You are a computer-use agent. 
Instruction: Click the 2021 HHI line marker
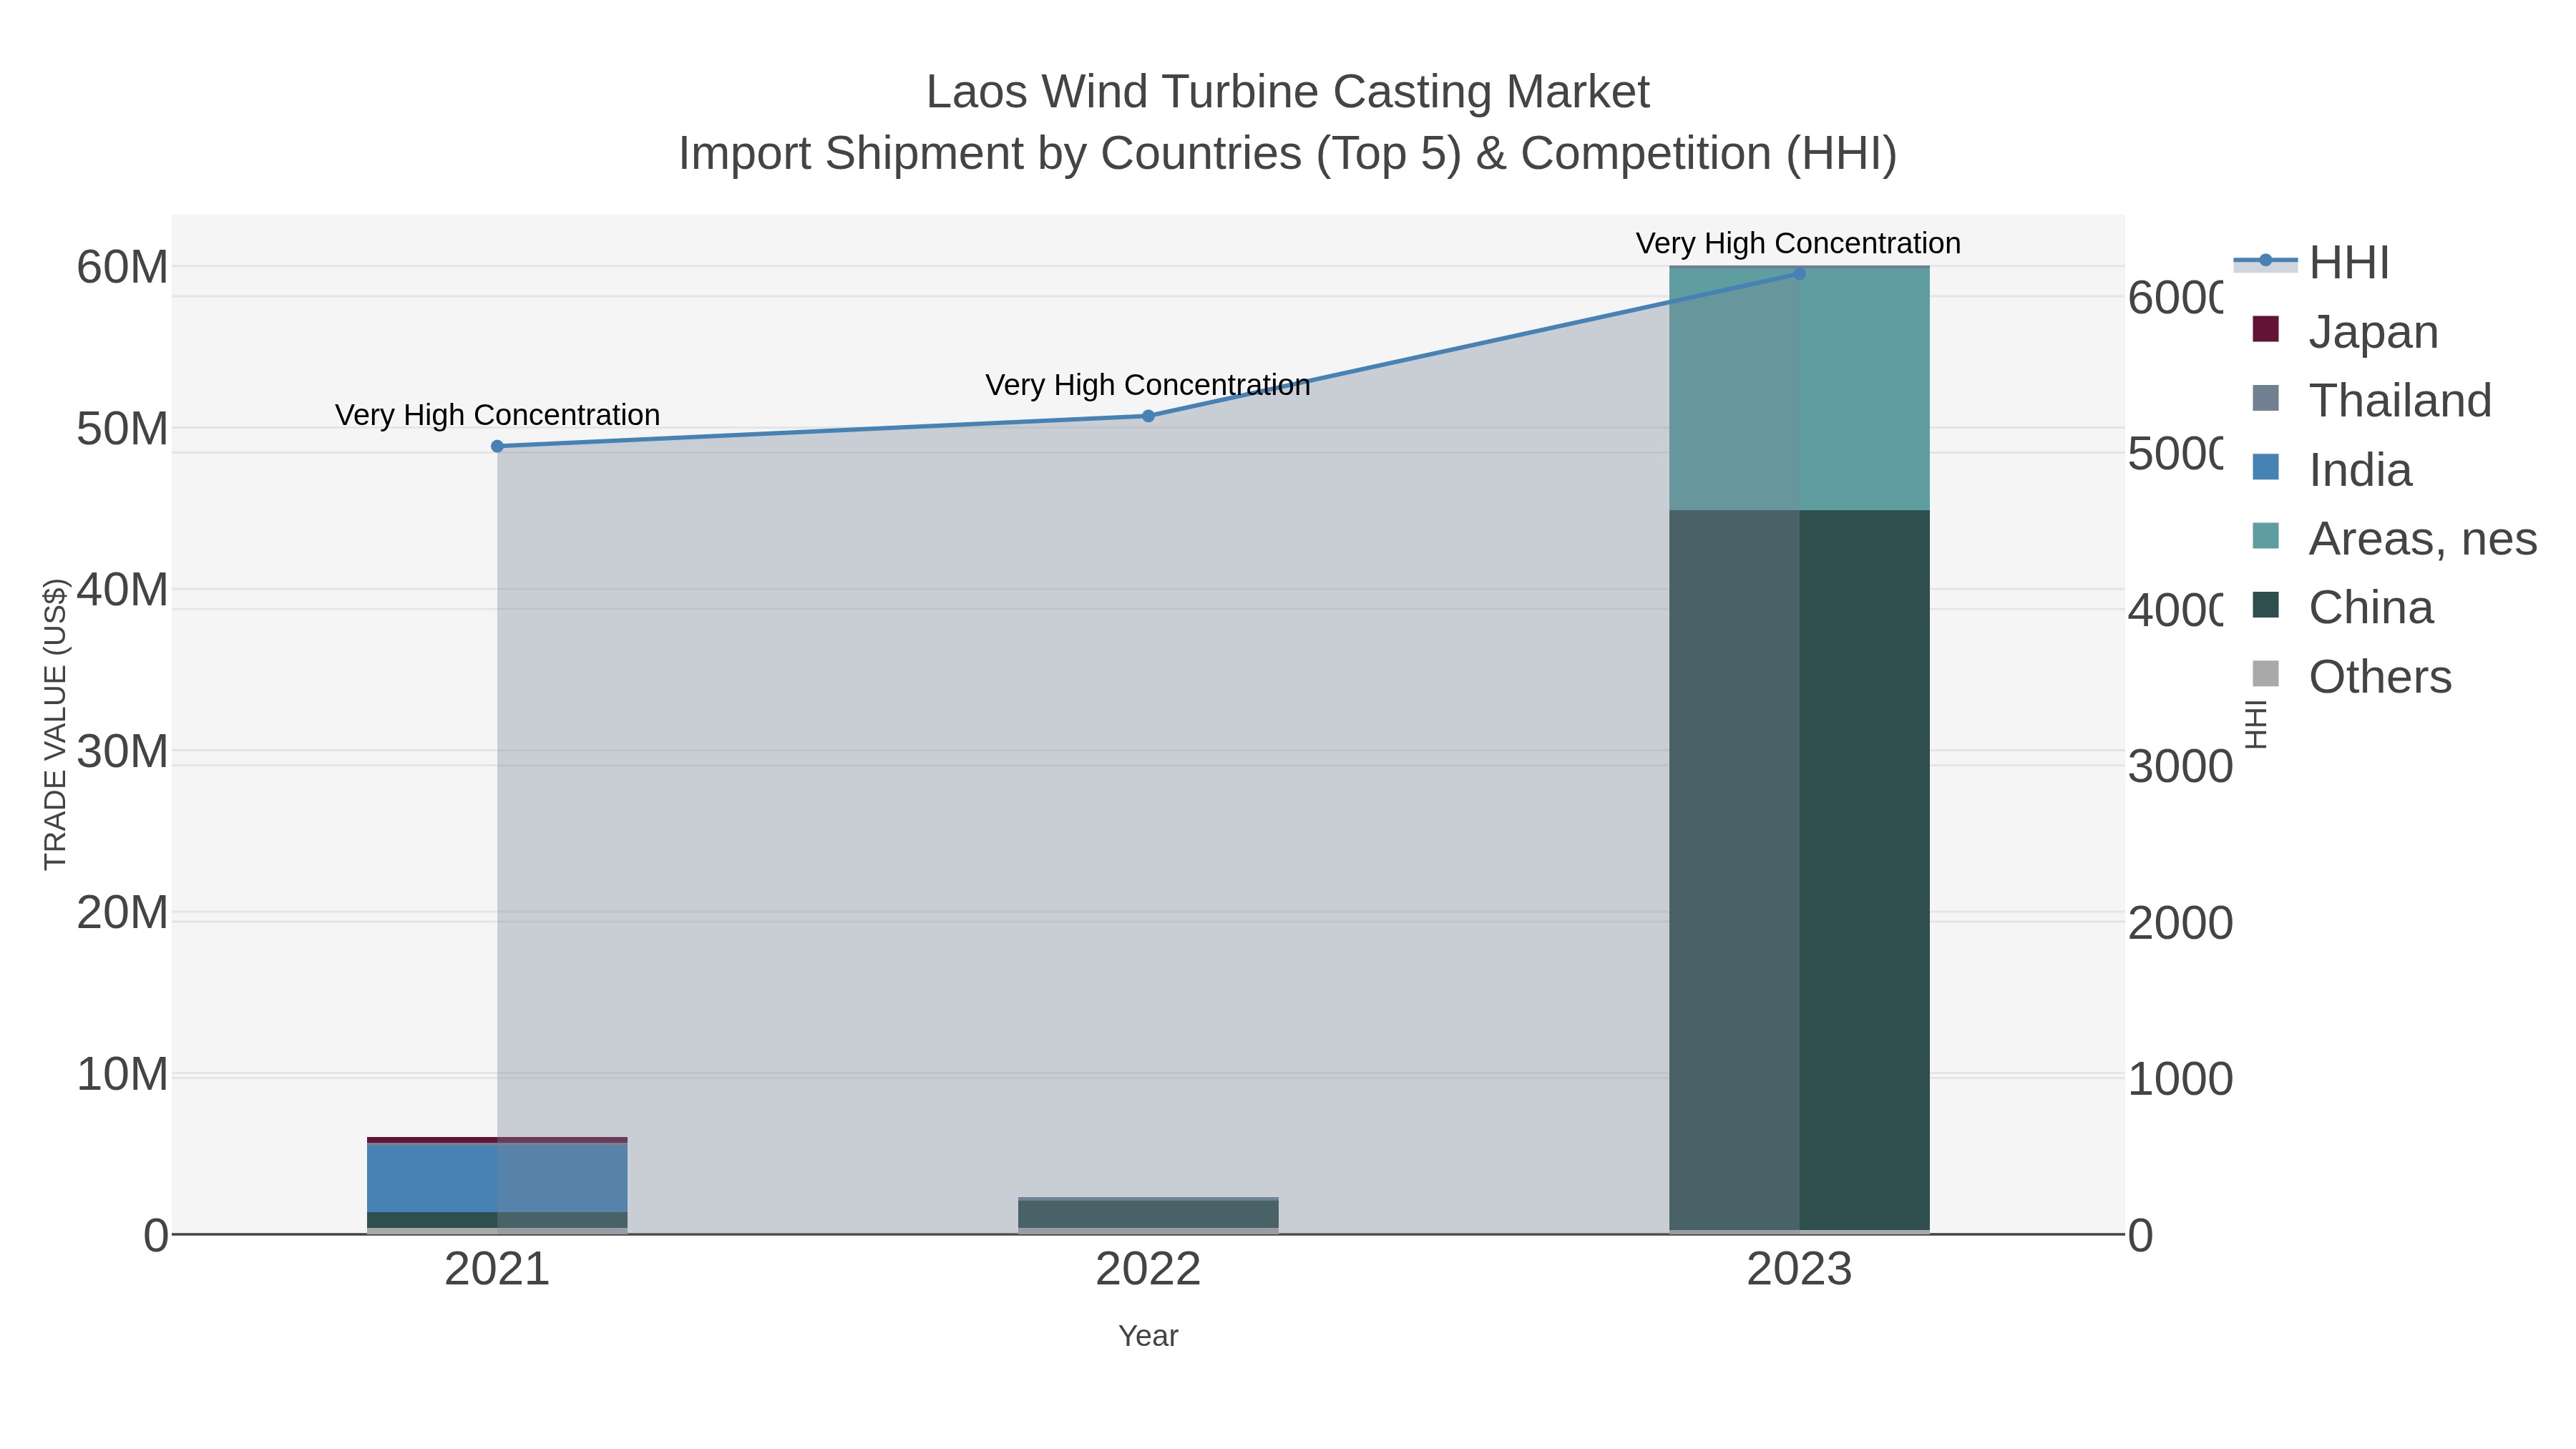click(497, 446)
